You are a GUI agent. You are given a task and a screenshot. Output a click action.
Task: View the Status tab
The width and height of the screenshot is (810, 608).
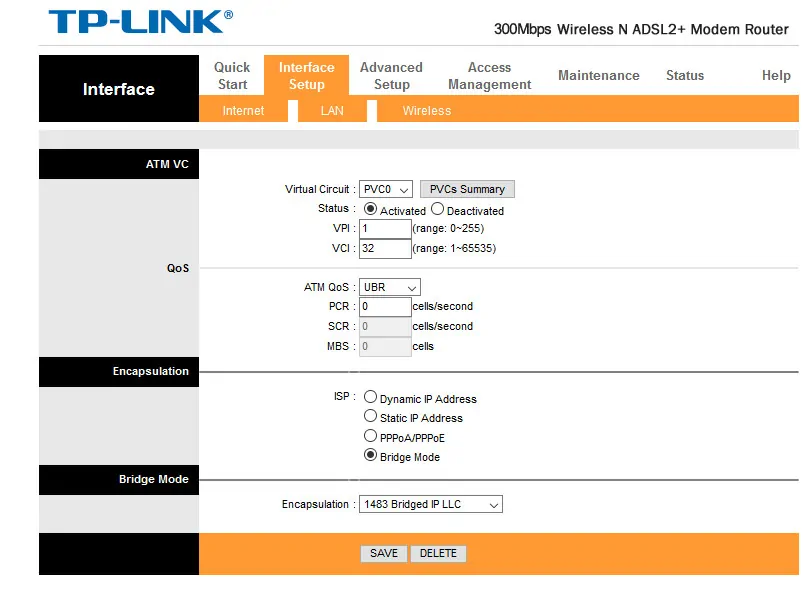tap(685, 75)
